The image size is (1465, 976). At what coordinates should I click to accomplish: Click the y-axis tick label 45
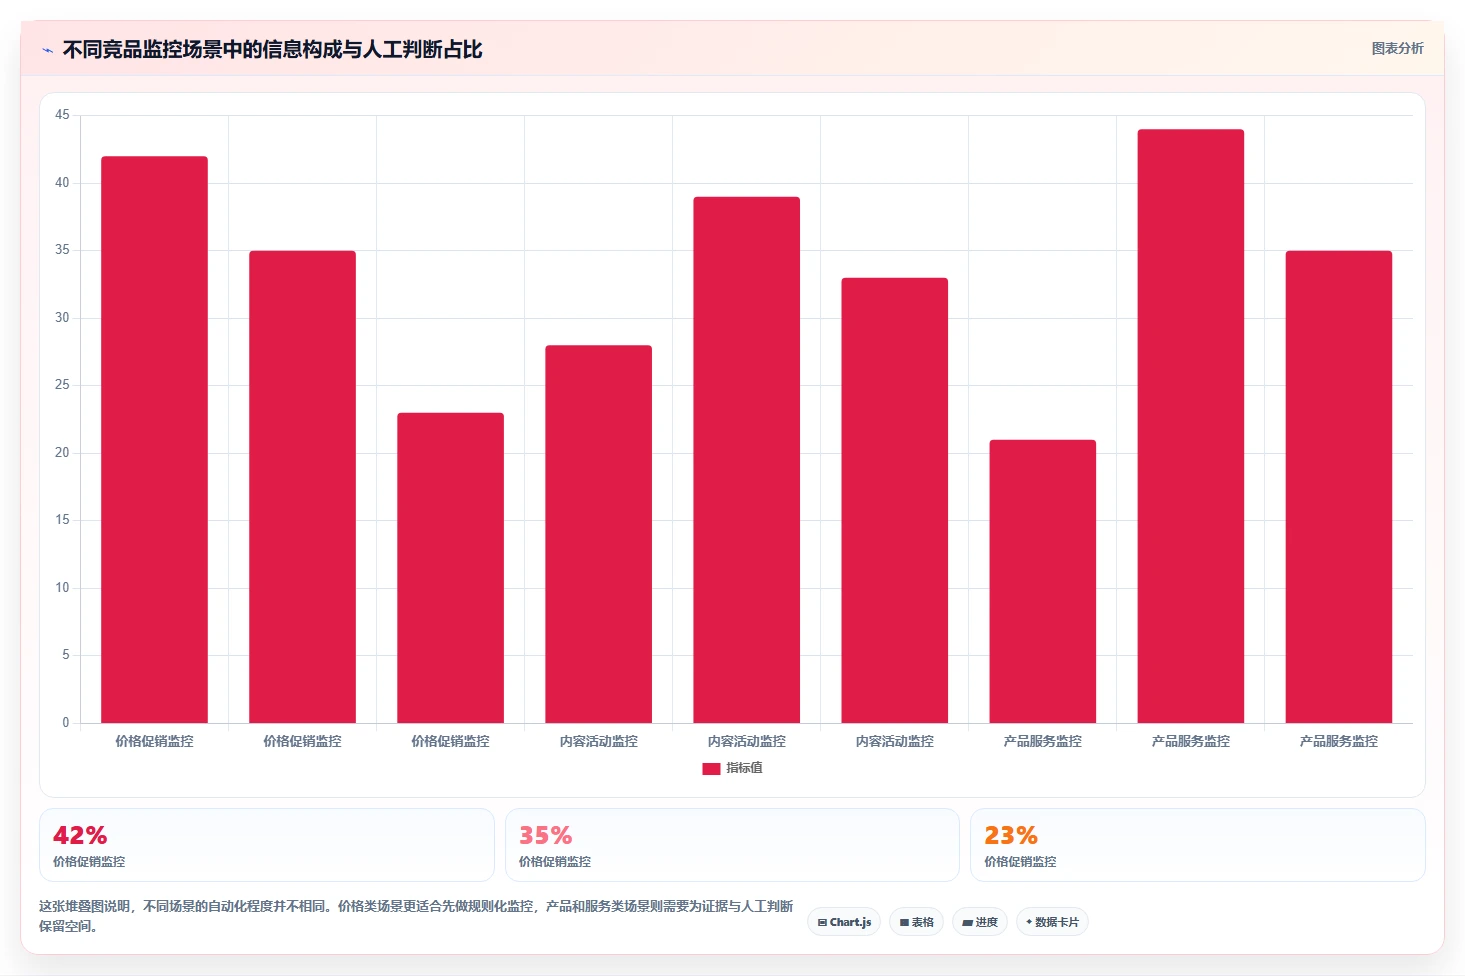coord(62,115)
